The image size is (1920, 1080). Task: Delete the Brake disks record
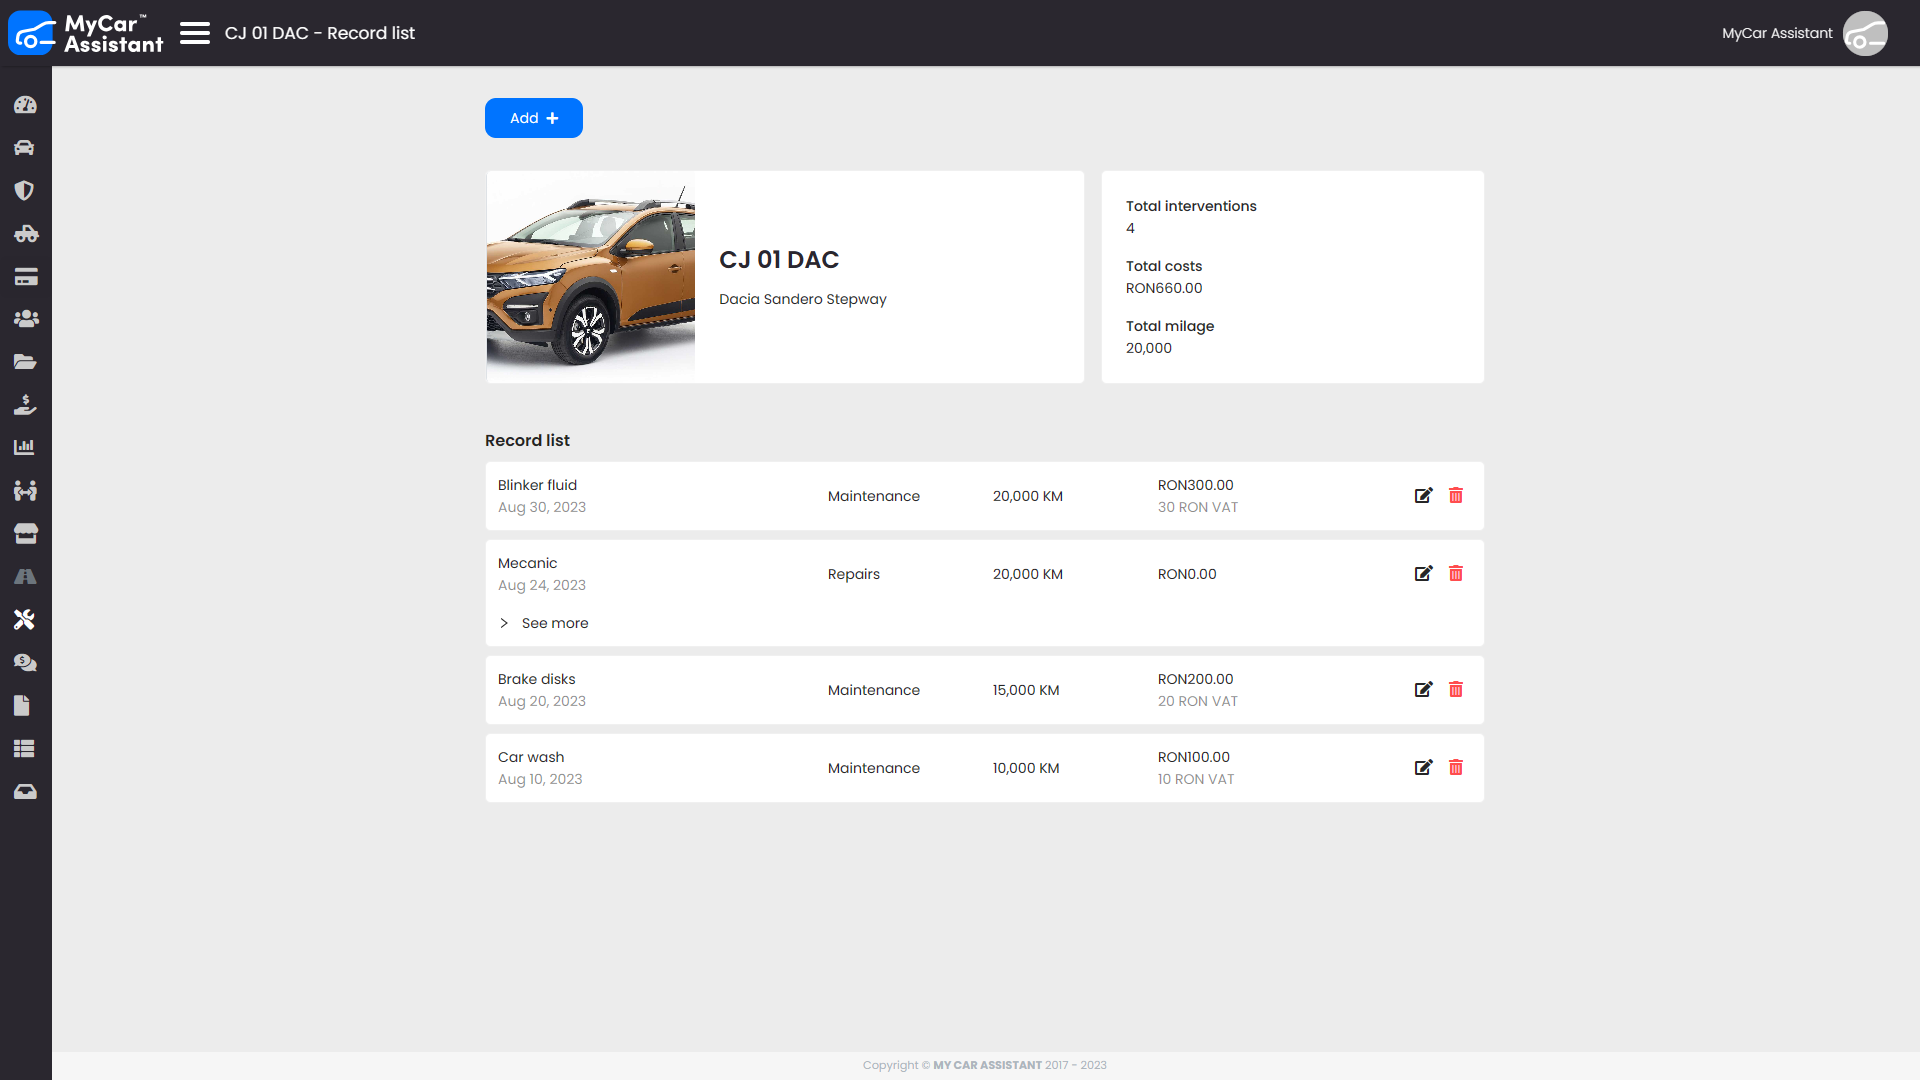1456,690
